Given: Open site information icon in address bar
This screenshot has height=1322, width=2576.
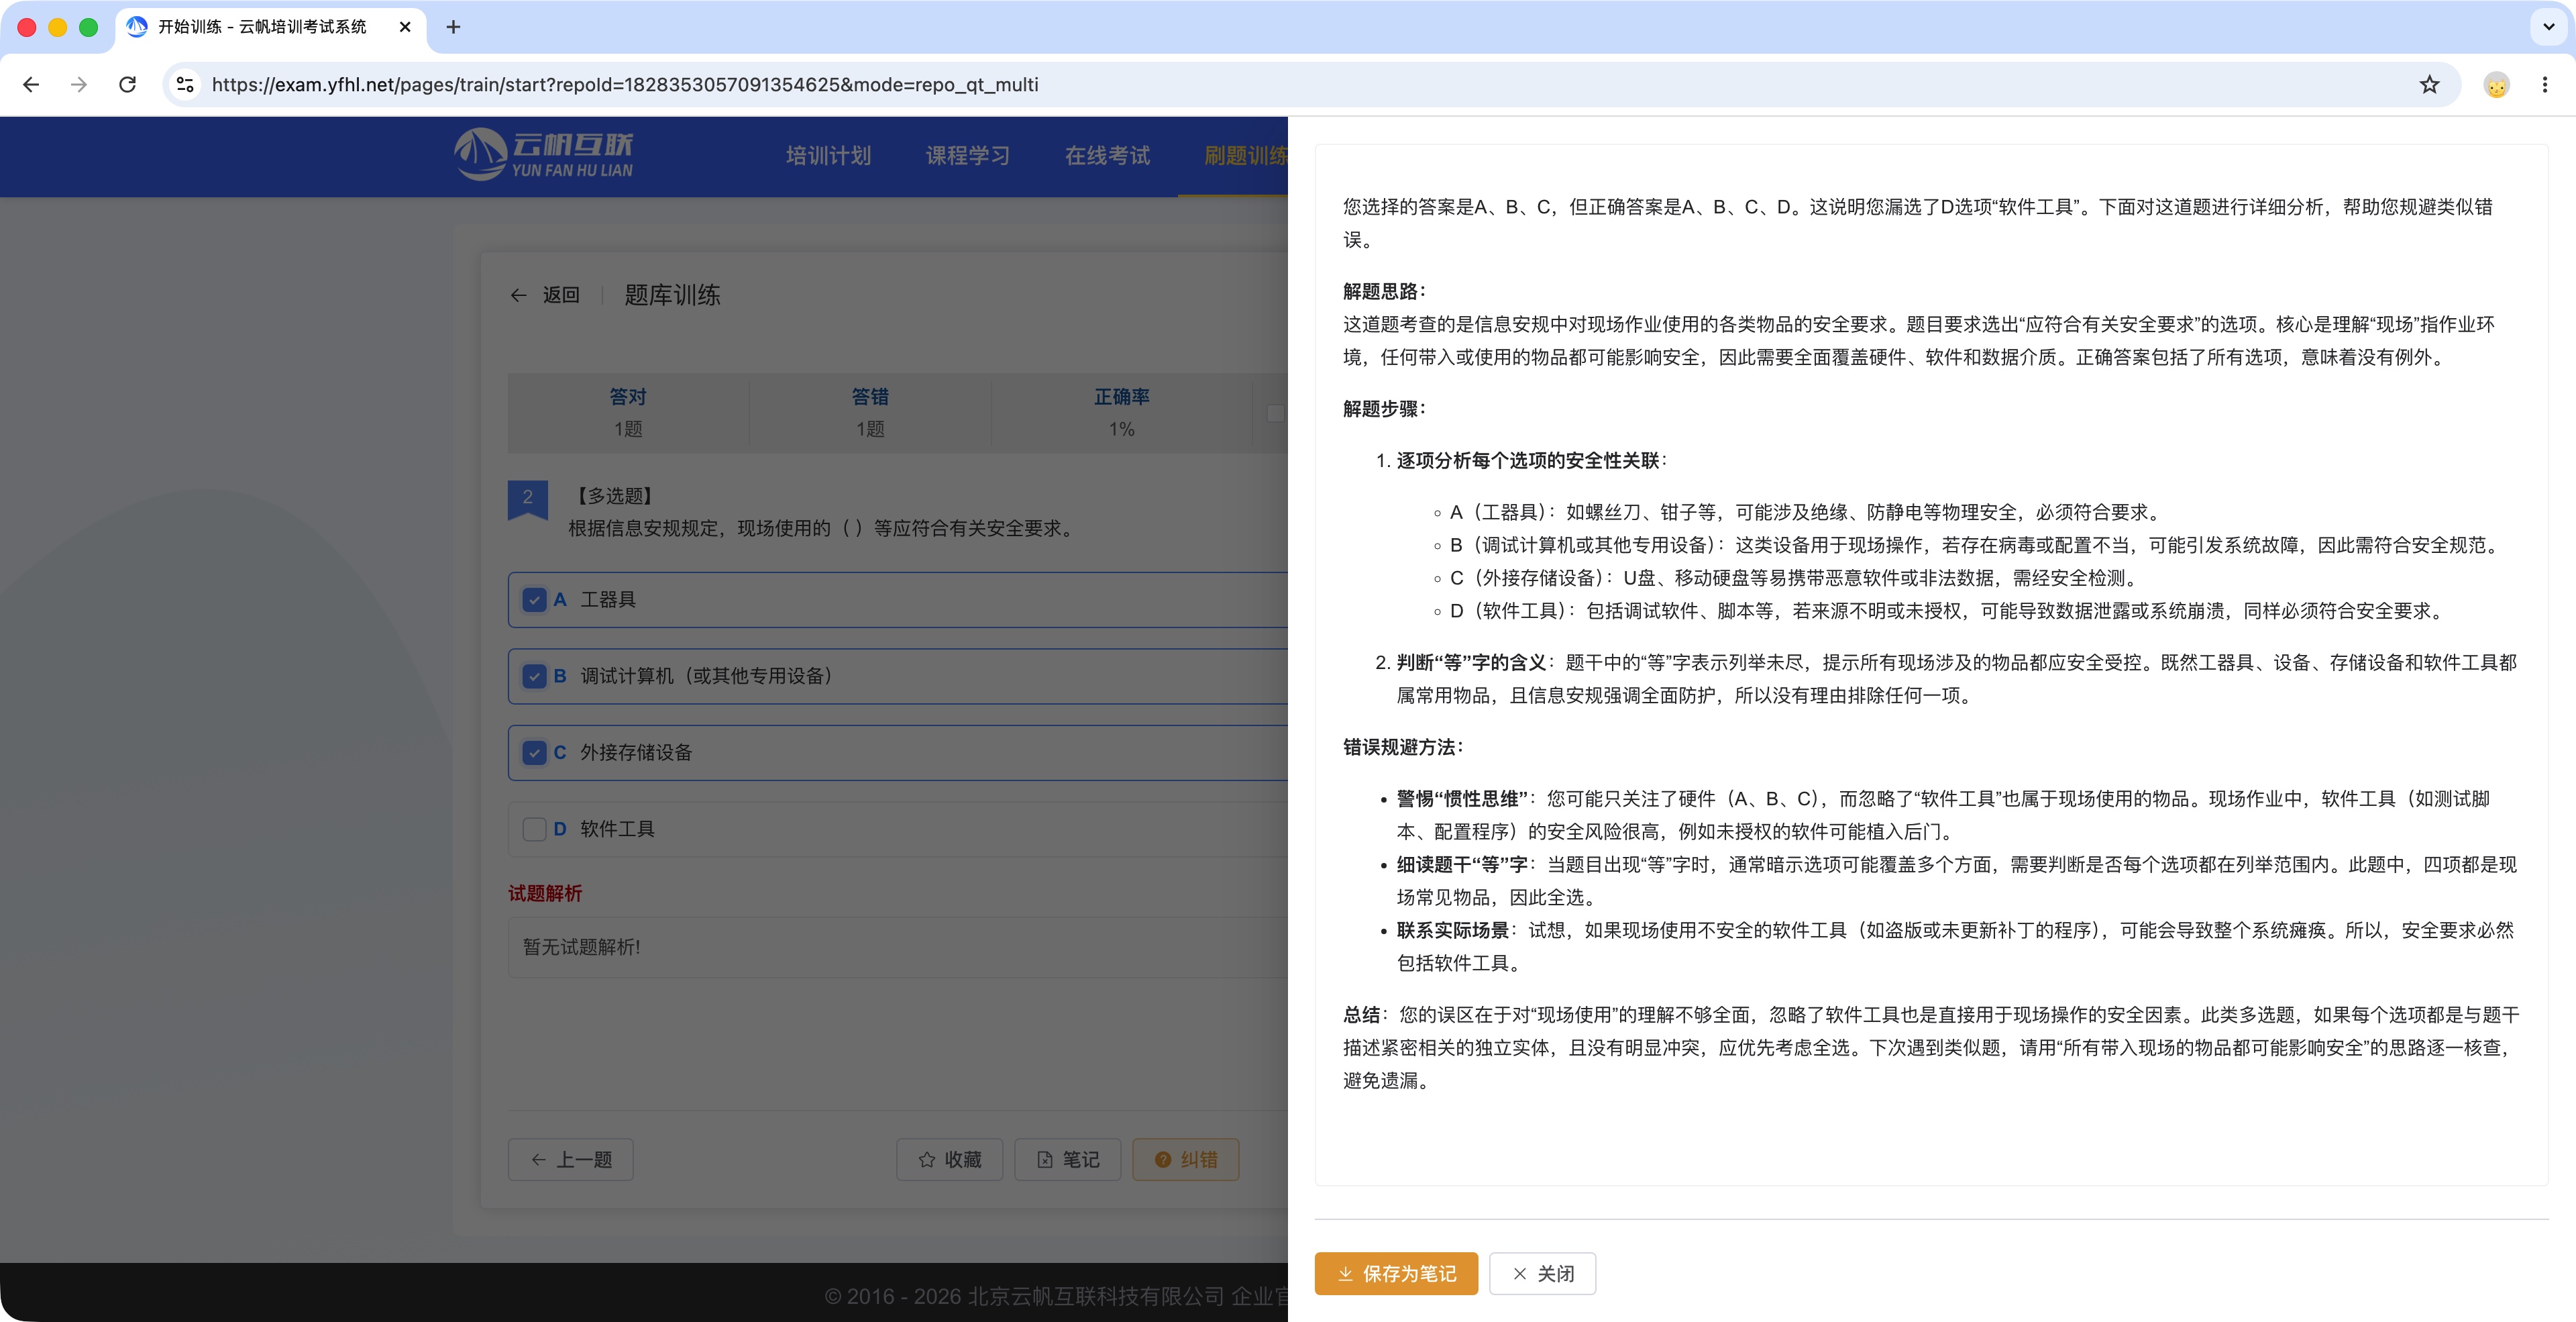Looking at the screenshot, I should tap(185, 85).
